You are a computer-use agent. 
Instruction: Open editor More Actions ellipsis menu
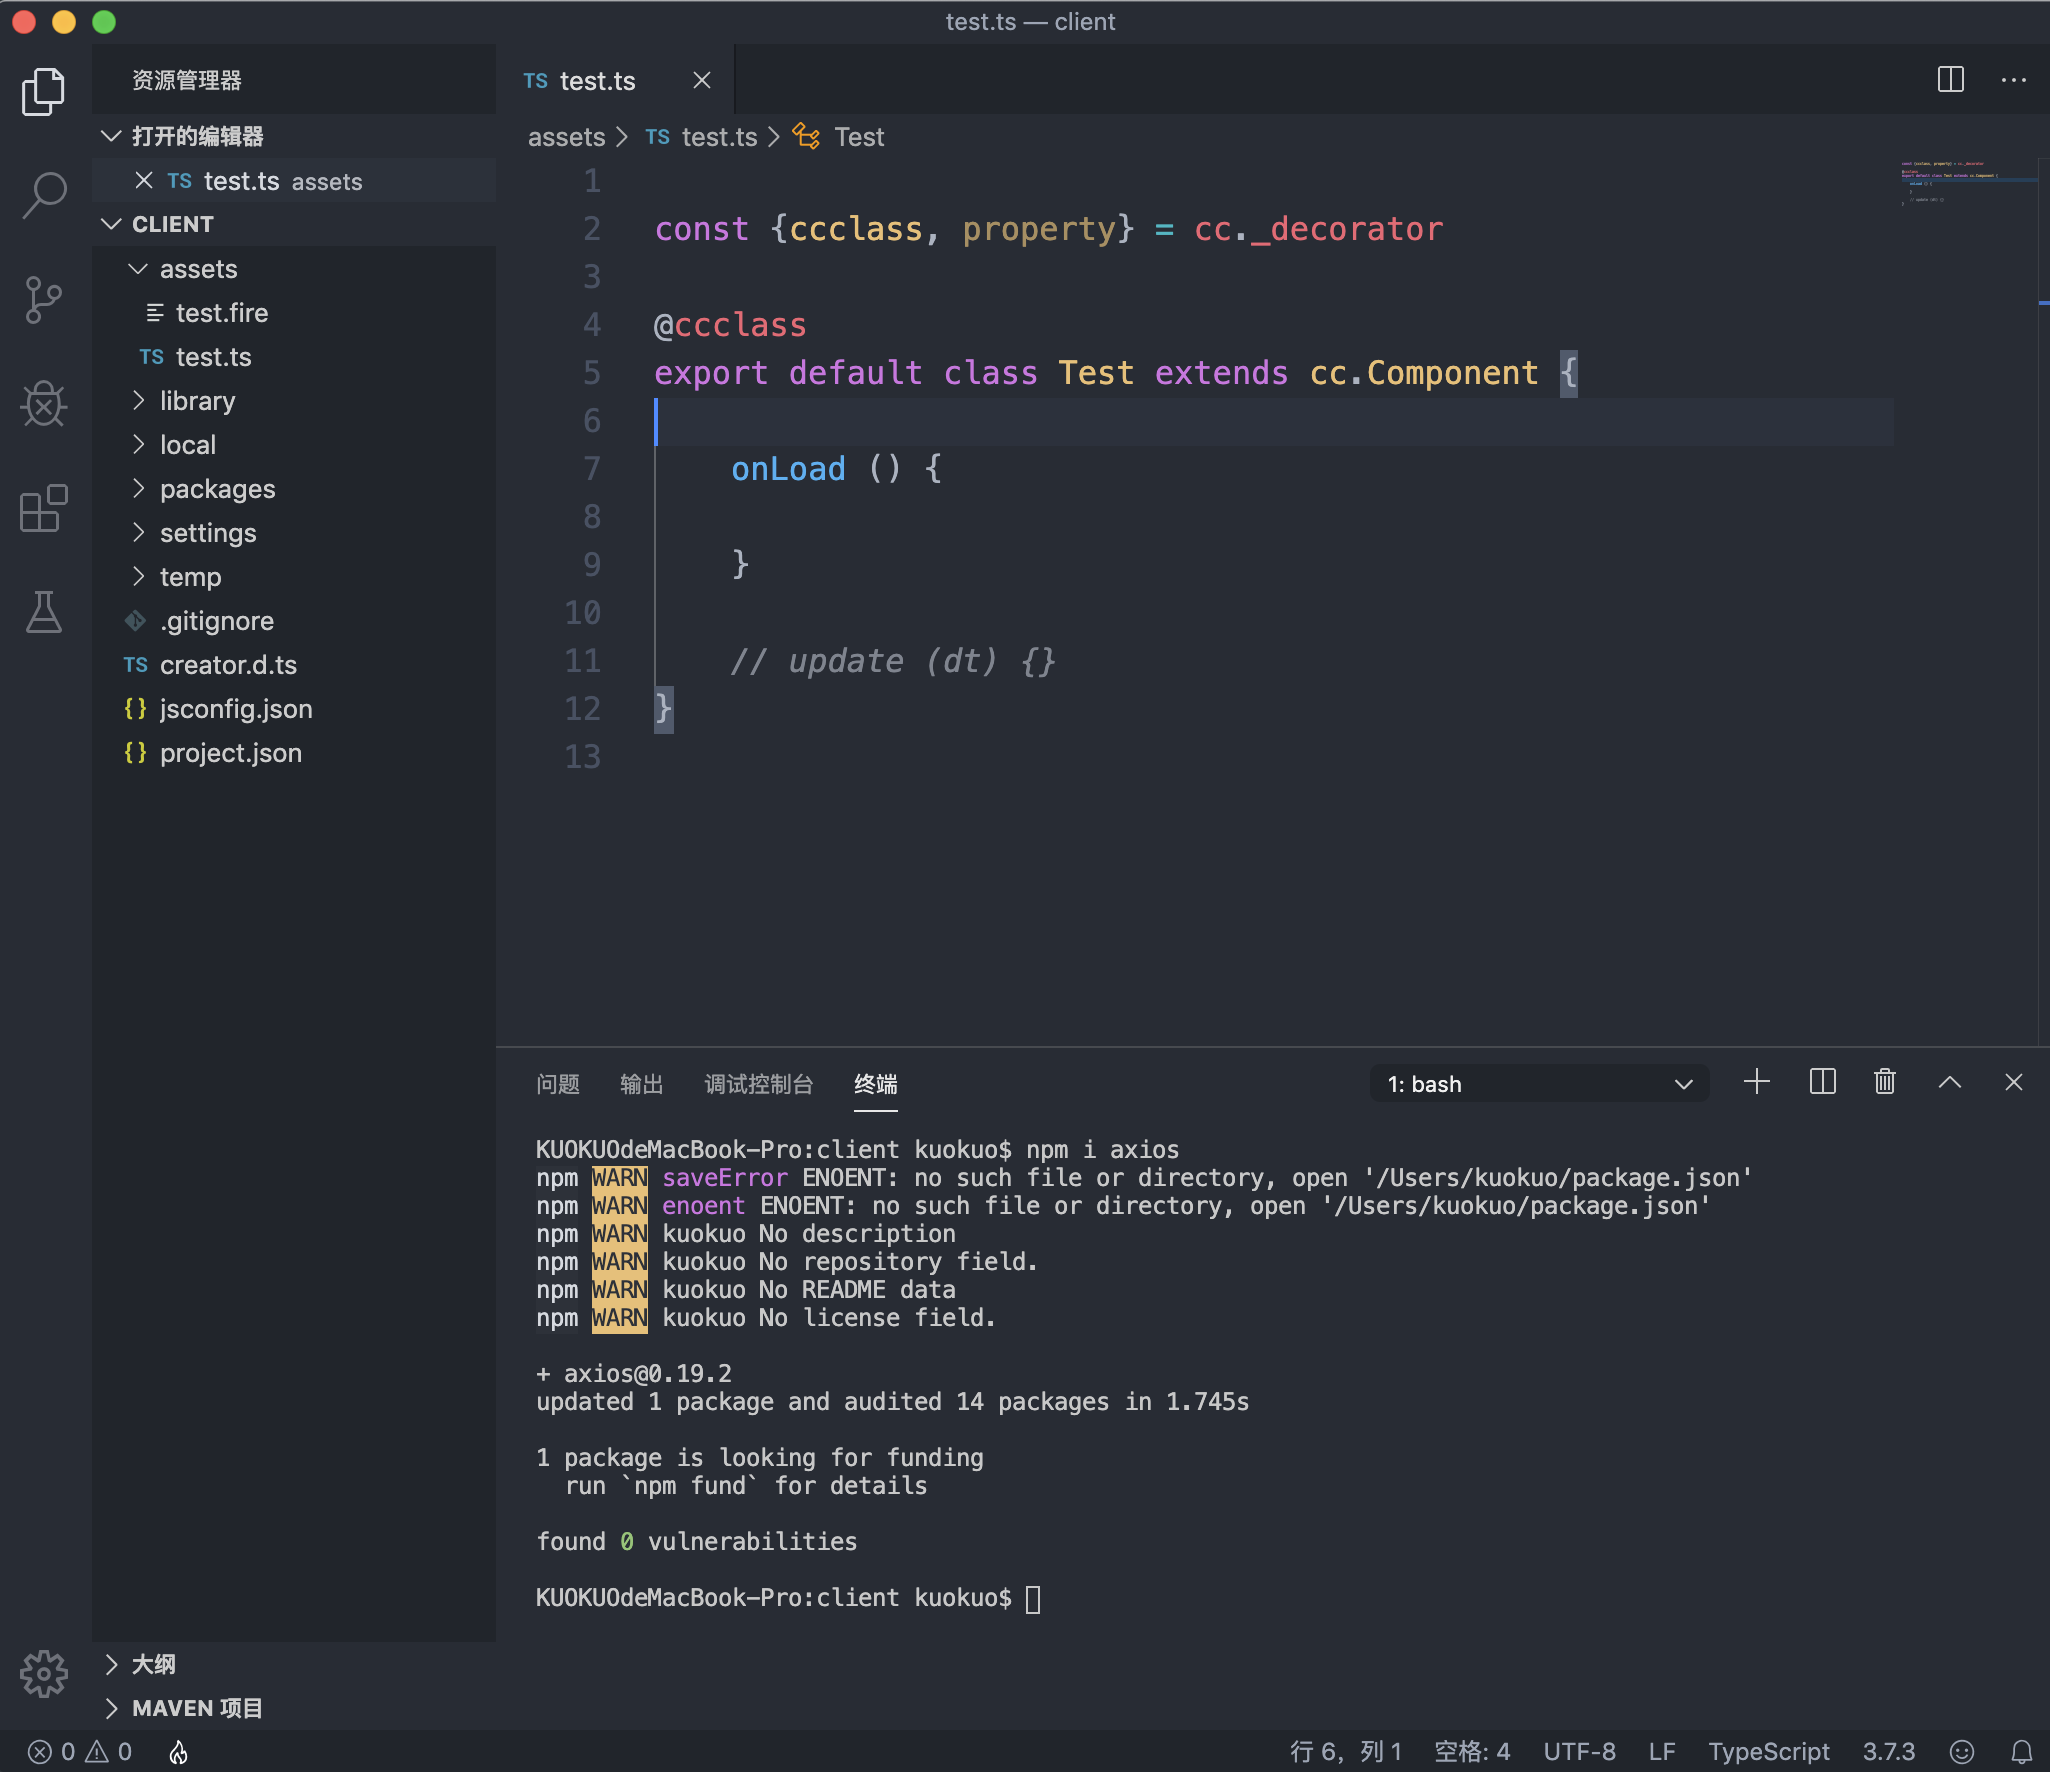2014,80
